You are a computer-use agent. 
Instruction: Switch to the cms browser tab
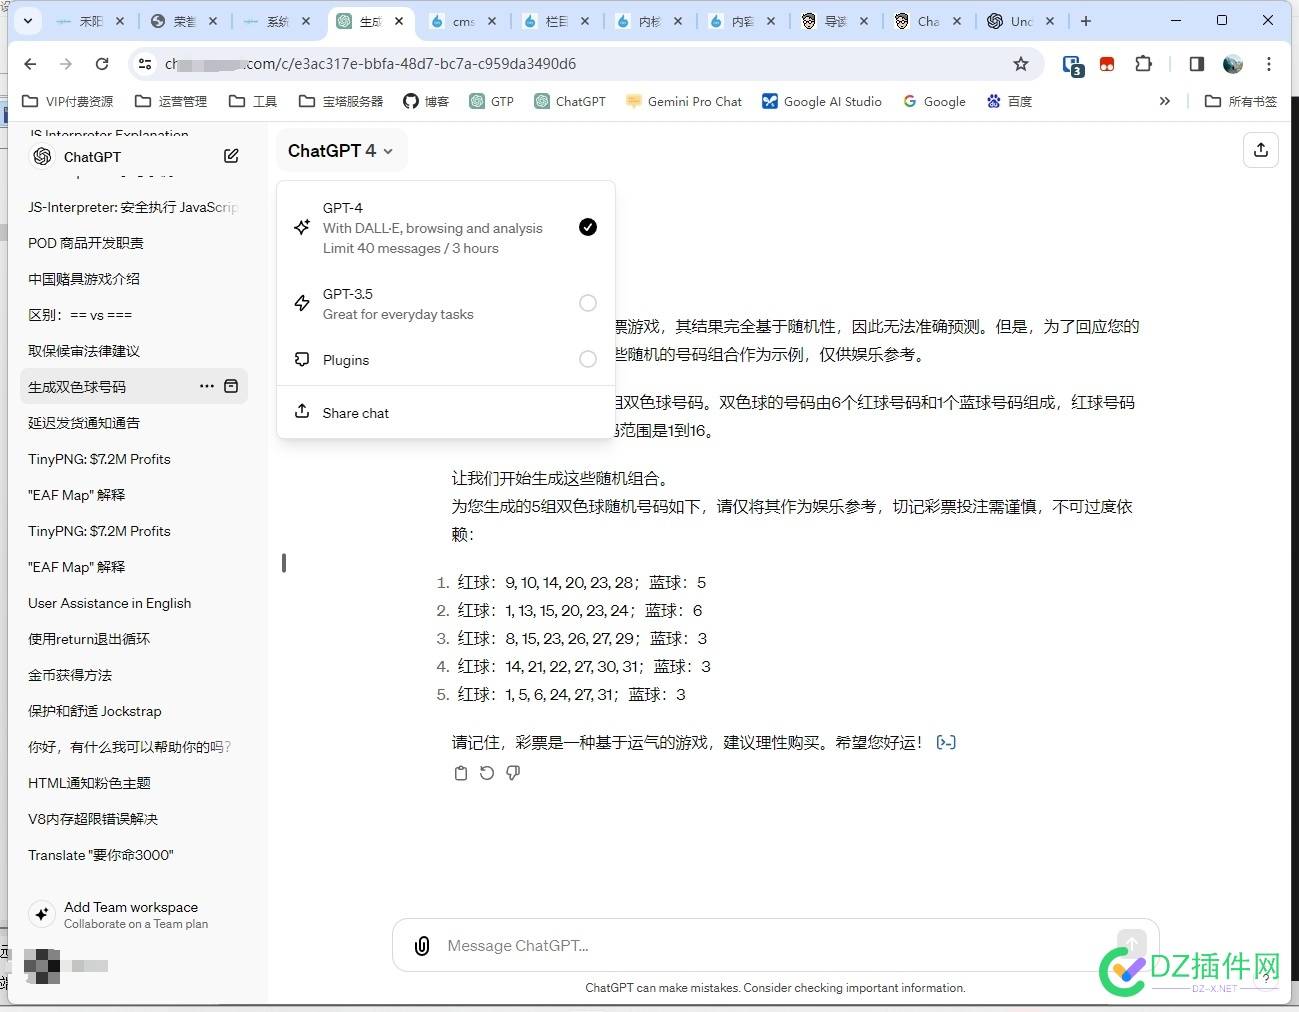[463, 21]
